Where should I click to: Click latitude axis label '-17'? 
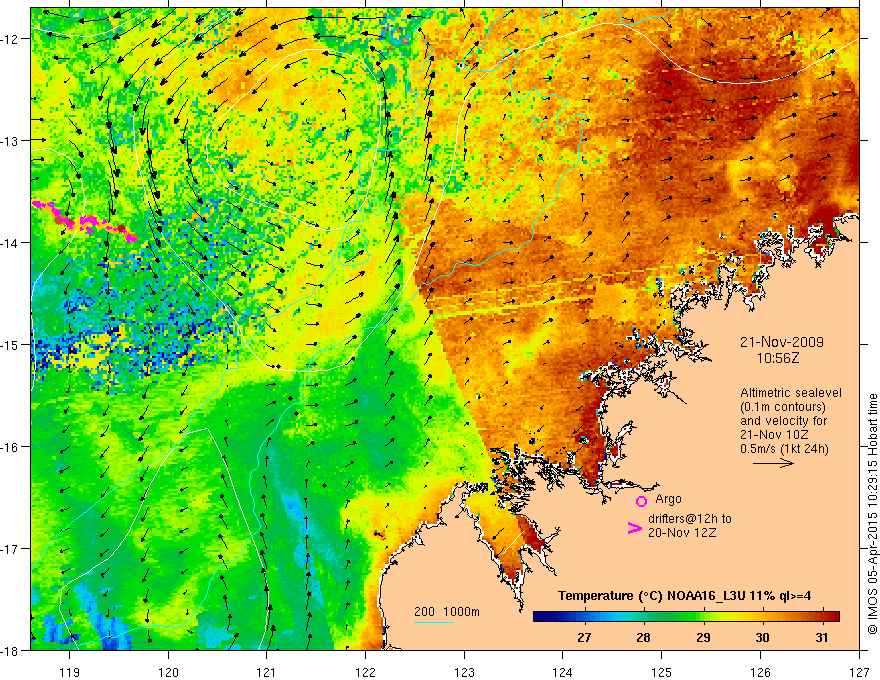[x=11, y=549]
